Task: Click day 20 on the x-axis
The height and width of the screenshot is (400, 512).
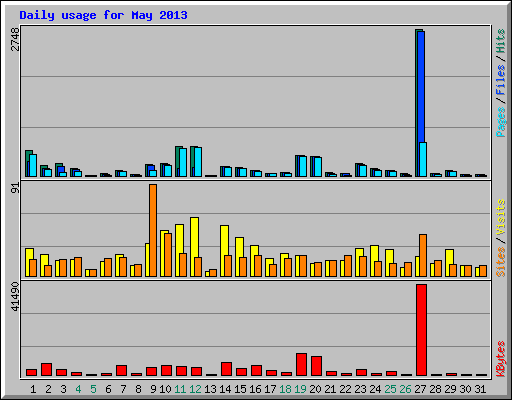Action: pos(315,389)
